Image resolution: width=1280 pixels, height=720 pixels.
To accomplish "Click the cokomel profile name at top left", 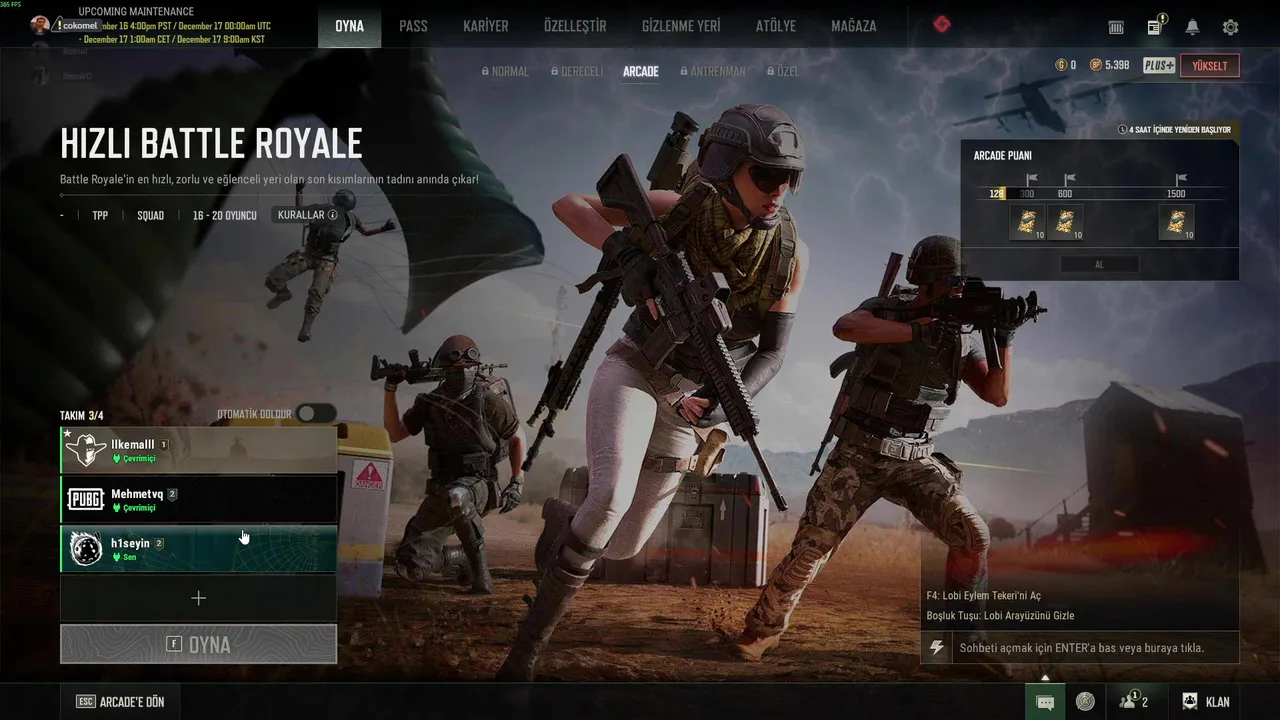I will tap(79, 25).
